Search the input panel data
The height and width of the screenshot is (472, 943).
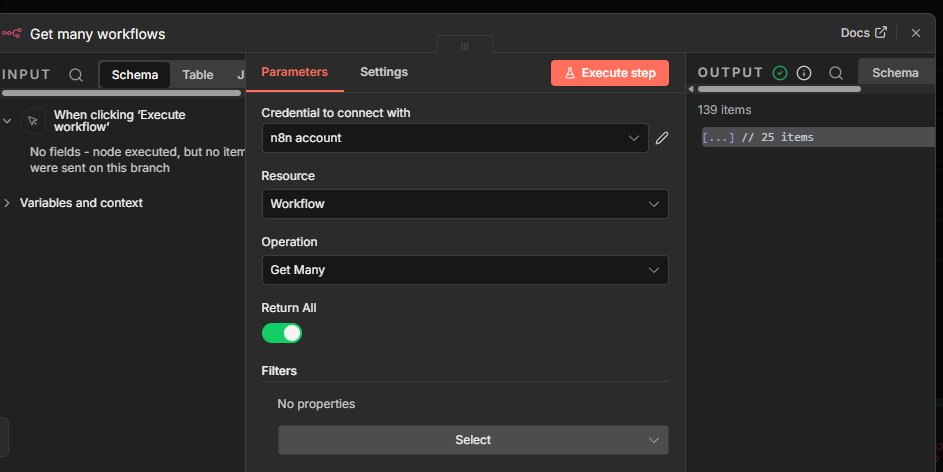tap(76, 74)
